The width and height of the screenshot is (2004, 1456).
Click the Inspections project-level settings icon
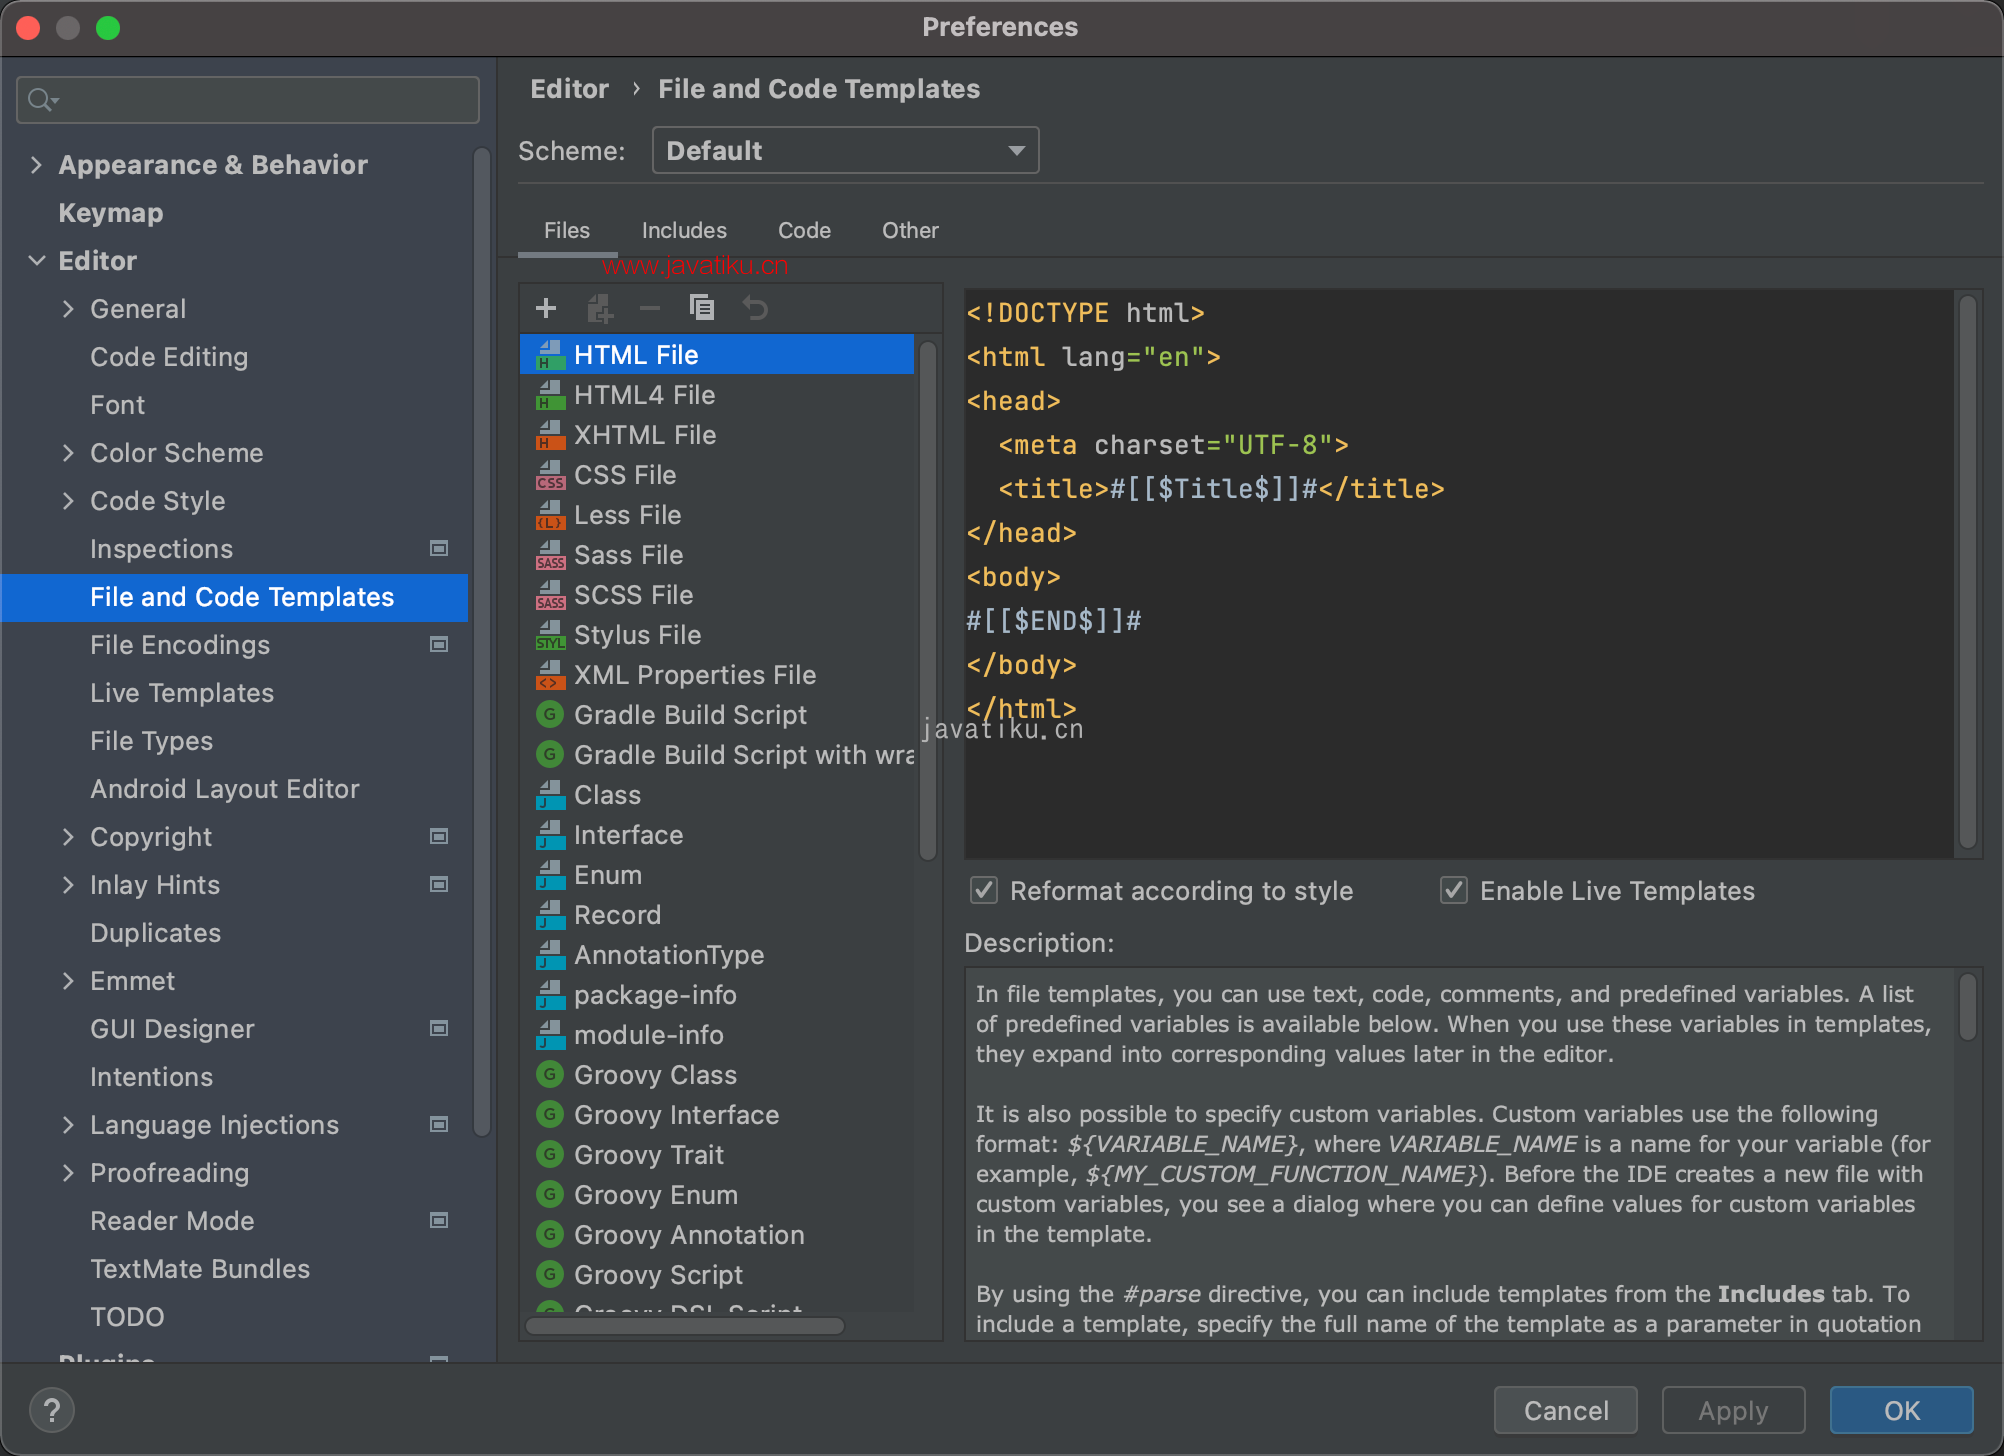(x=438, y=548)
